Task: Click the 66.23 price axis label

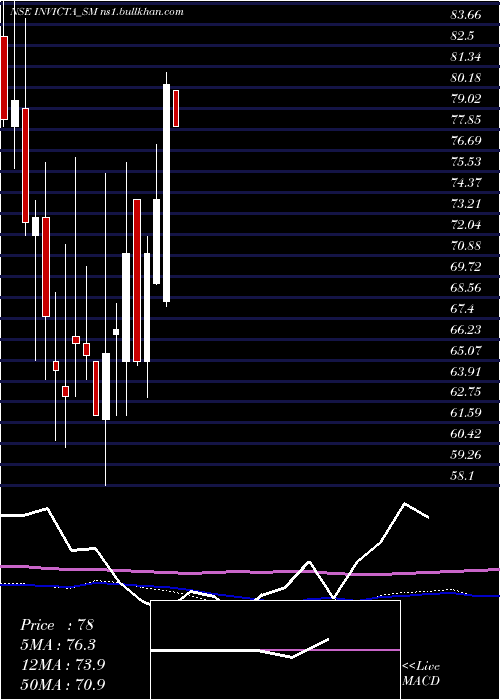Action: (466, 329)
